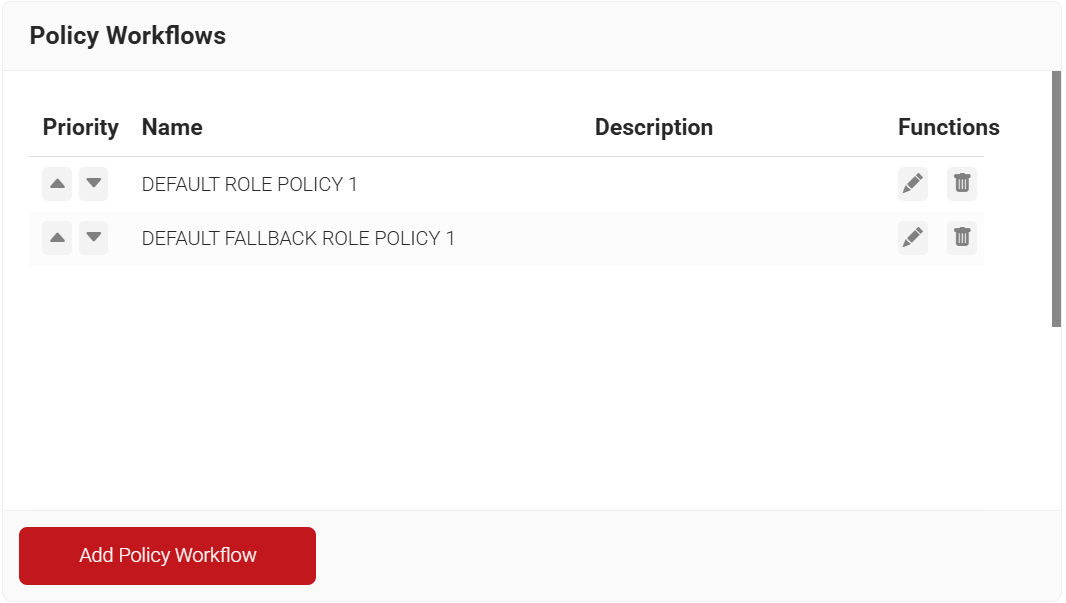
Task: Delete DEFAULT ROLE POLICY 1 using trash icon
Action: tap(961, 184)
